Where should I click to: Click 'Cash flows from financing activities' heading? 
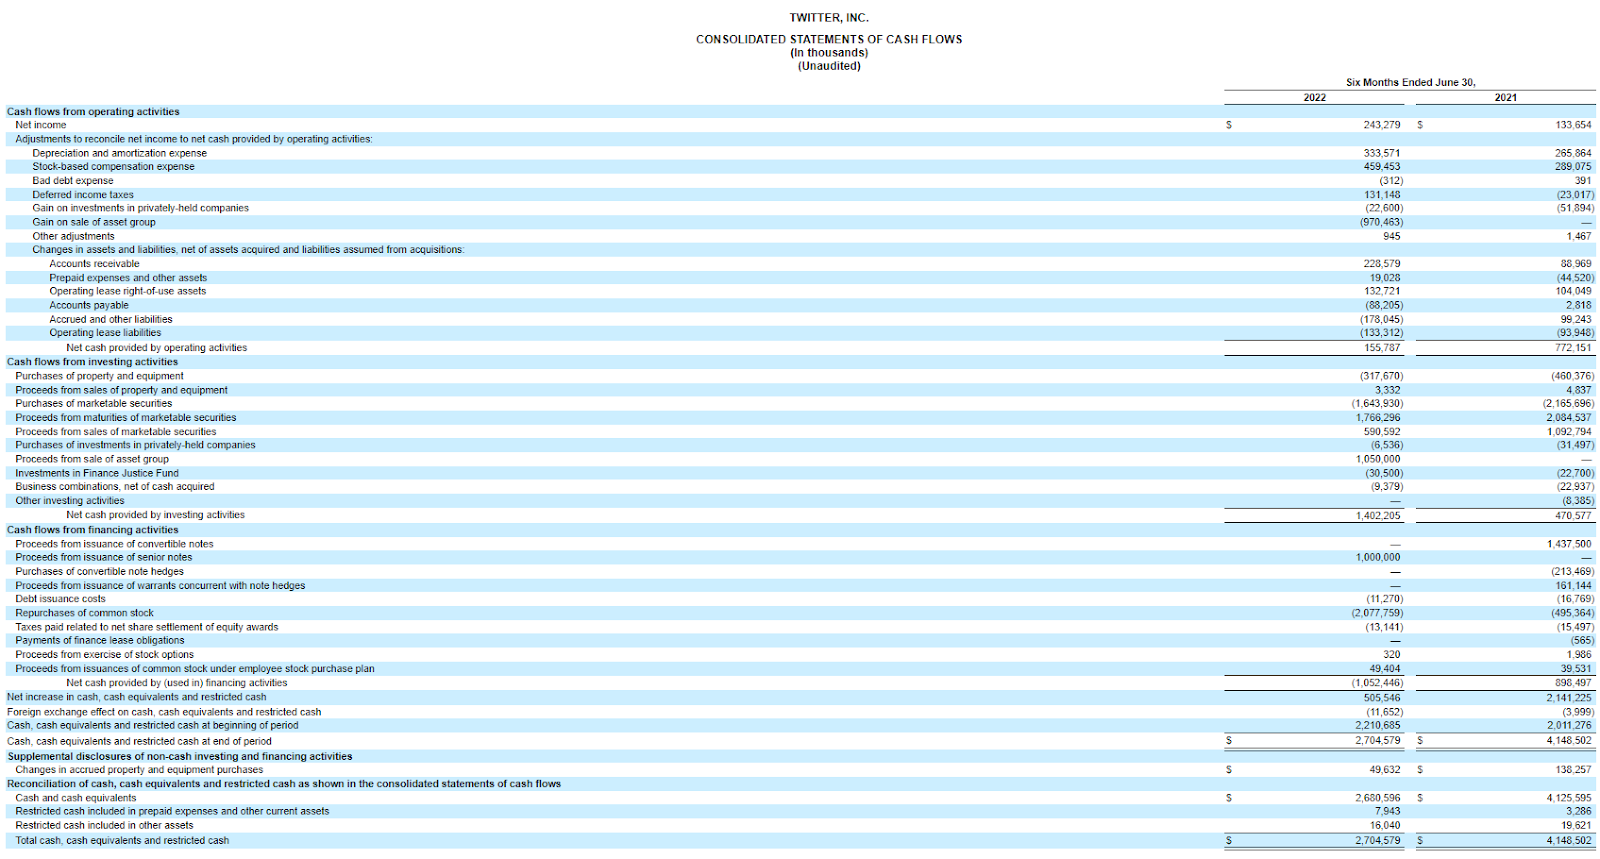92,530
